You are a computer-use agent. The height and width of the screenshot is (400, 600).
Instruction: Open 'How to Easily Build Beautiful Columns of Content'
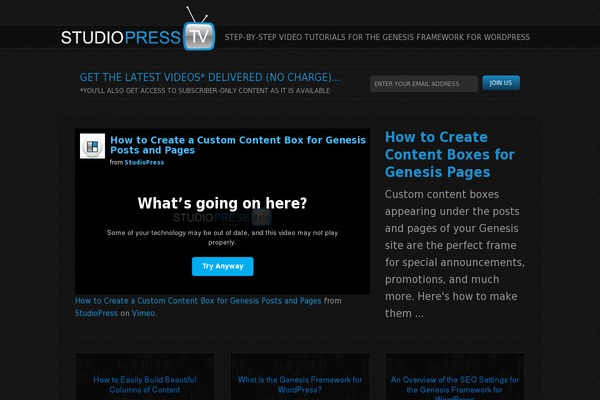point(145,385)
